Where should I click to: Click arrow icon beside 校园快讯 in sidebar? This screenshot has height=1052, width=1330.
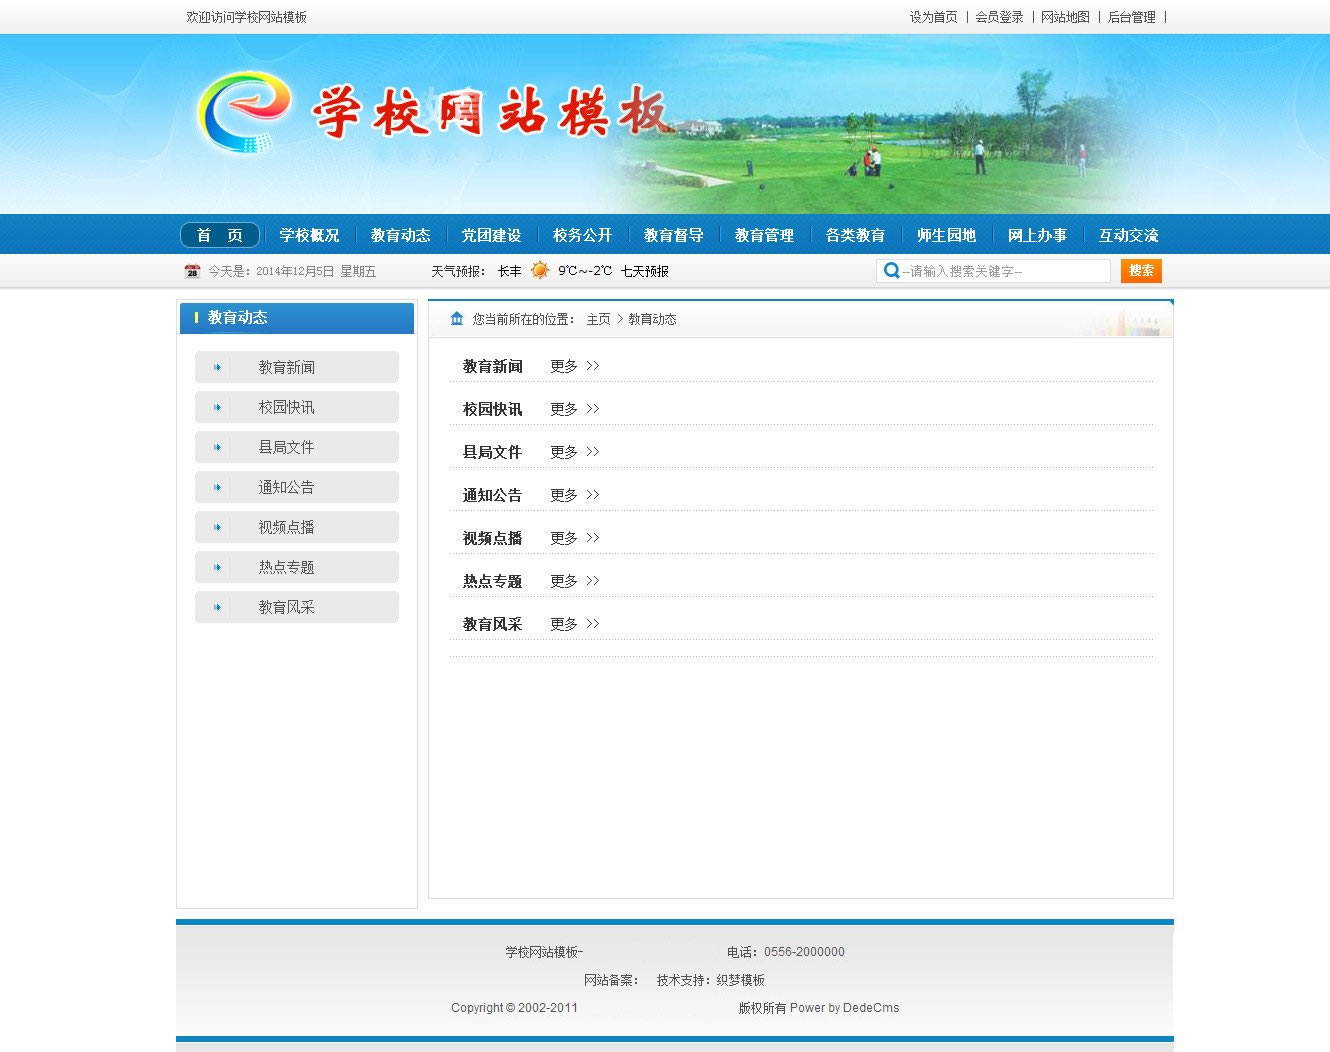point(217,407)
